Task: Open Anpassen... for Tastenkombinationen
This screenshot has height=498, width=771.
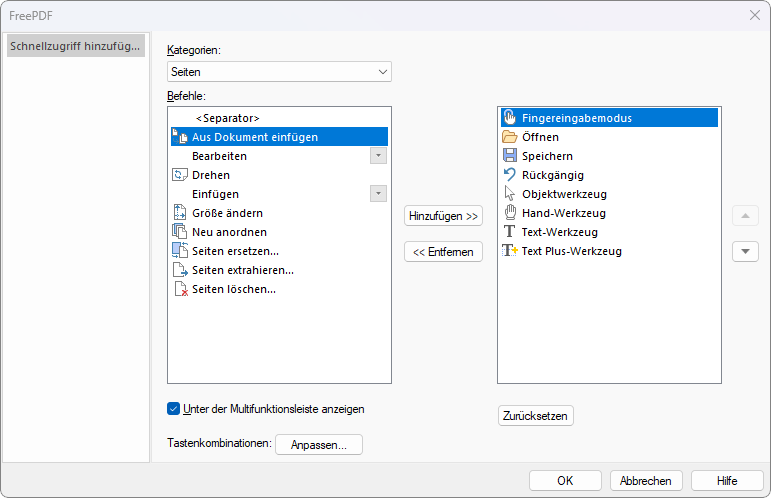Action: click(x=319, y=445)
